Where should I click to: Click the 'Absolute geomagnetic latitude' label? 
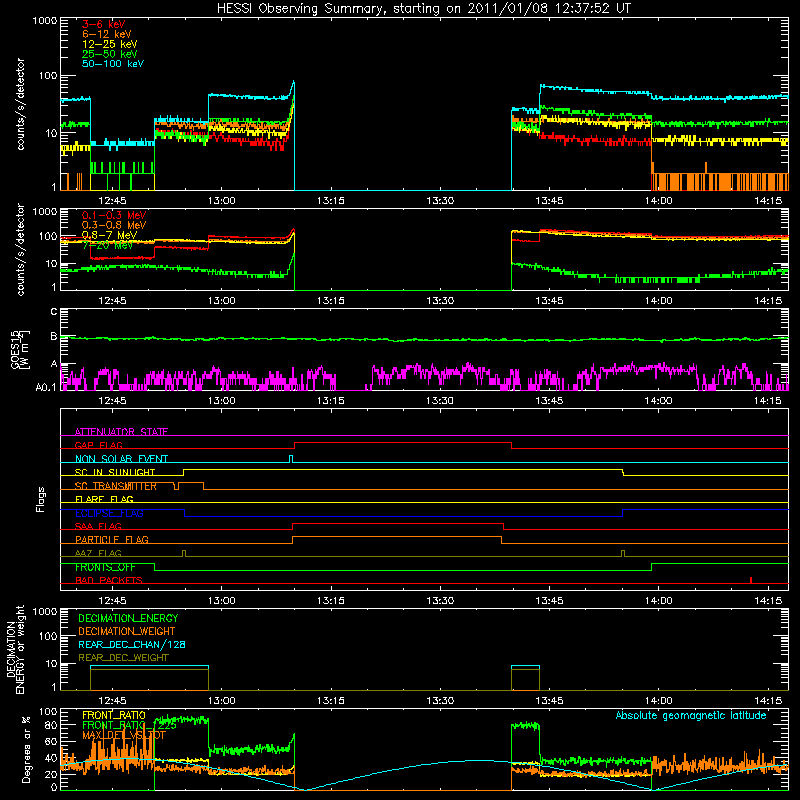point(691,715)
